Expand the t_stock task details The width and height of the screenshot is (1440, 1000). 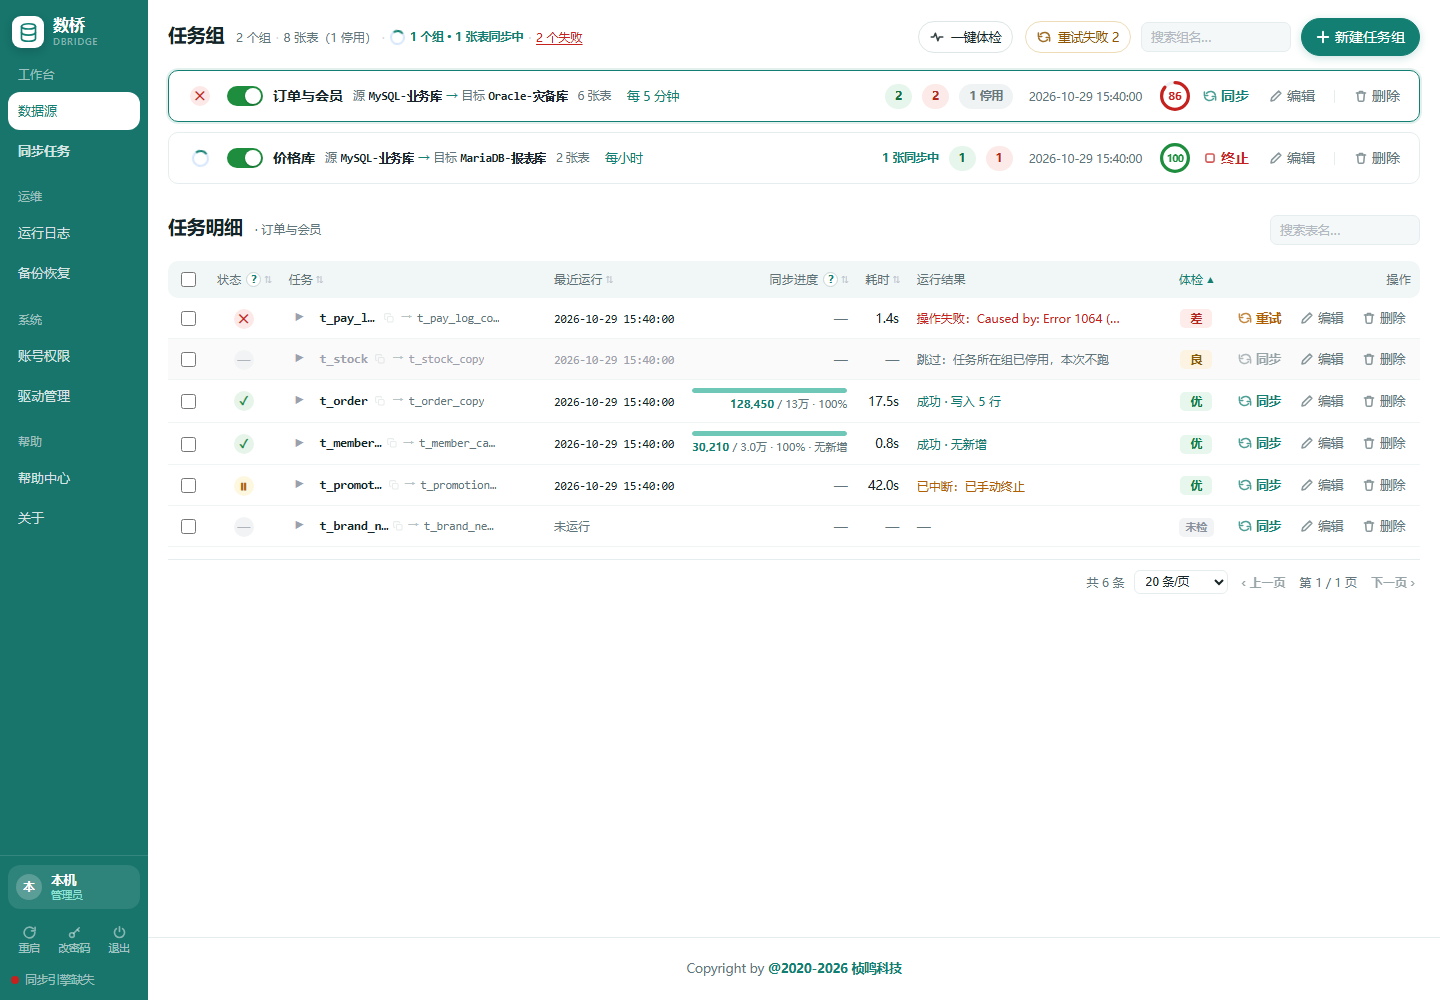coord(299,358)
